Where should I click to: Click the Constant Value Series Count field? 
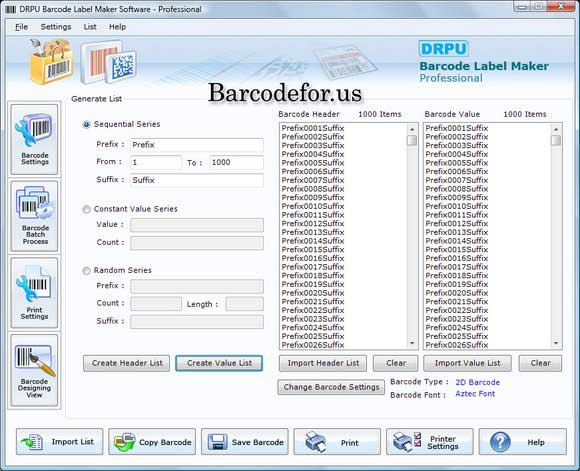[197, 243]
